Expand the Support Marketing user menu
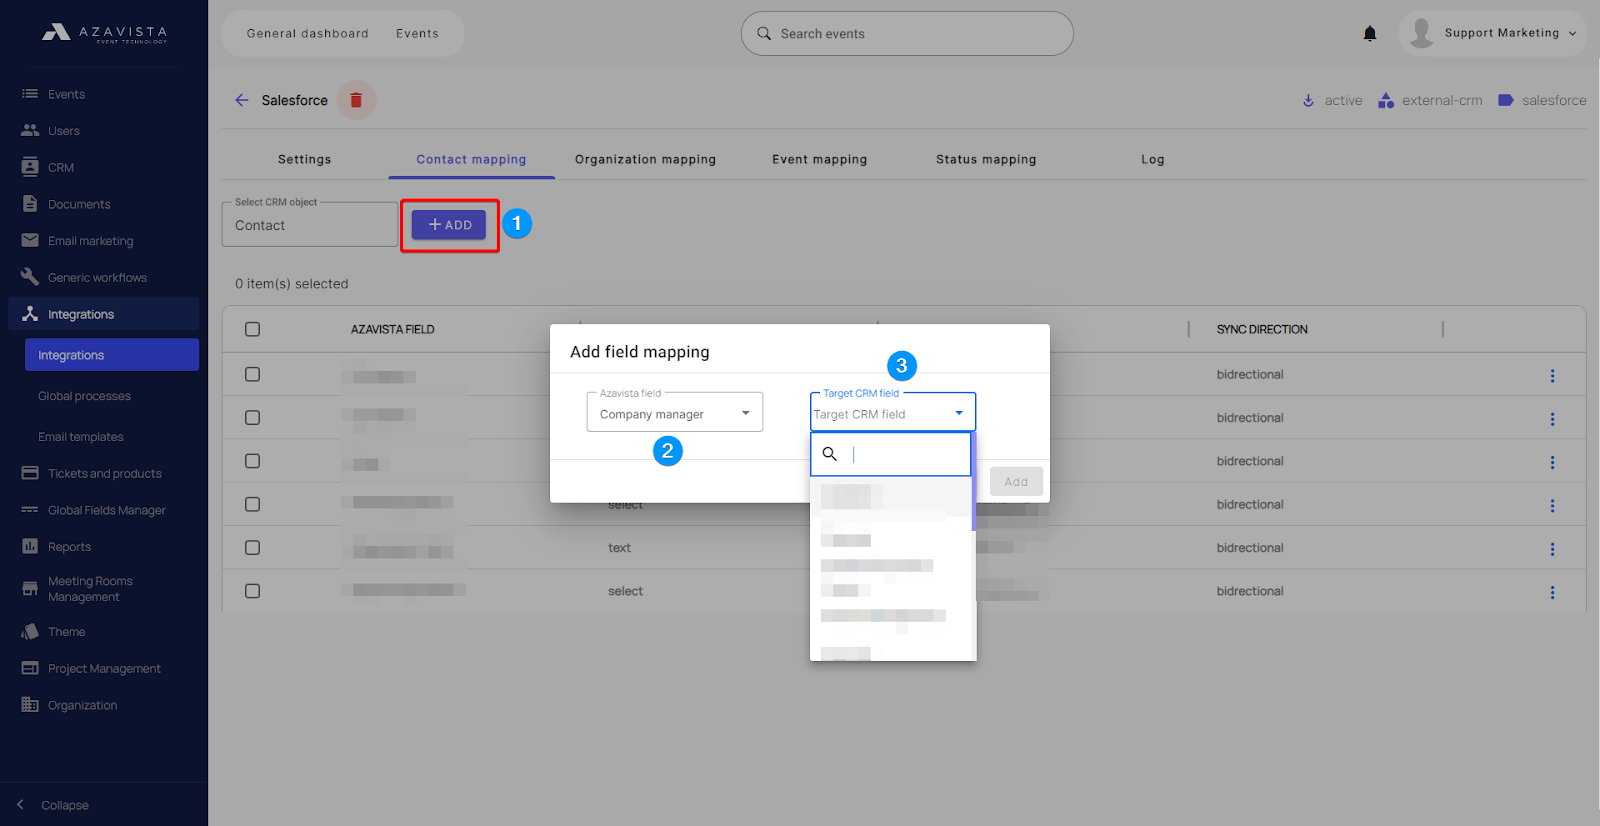The image size is (1600, 826). (1493, 33)
